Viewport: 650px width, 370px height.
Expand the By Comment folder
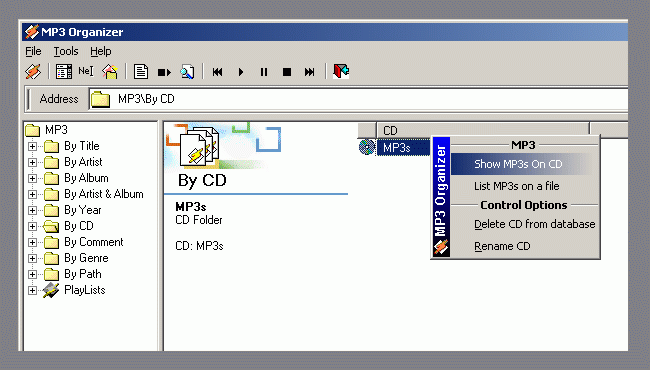(32, 242)
